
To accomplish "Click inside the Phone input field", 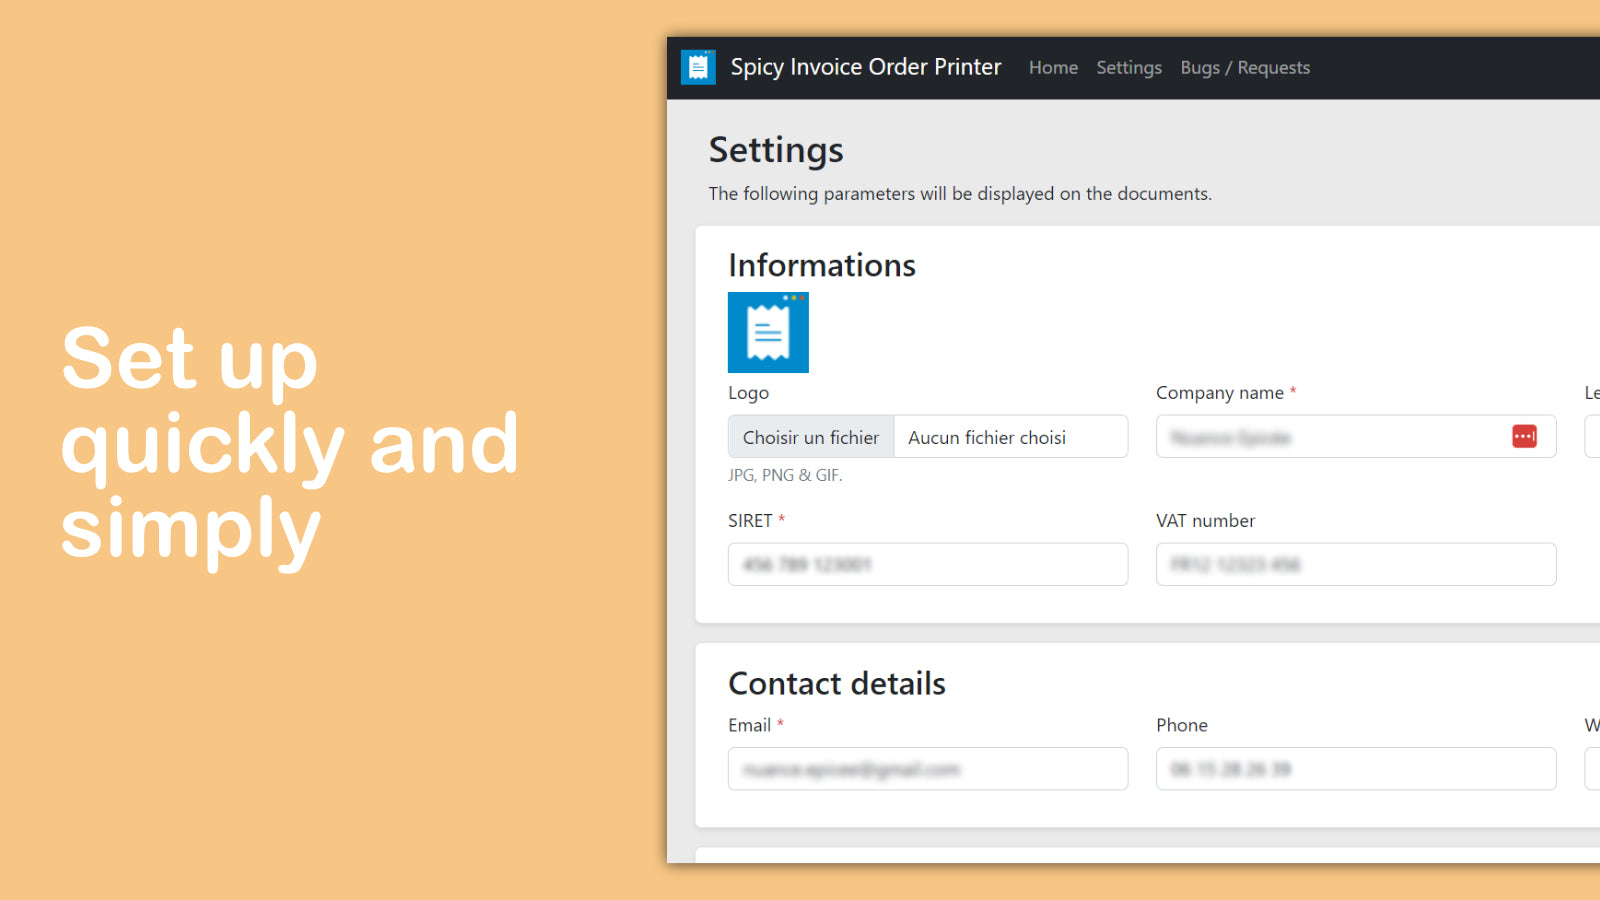I will click(1355, 769).
